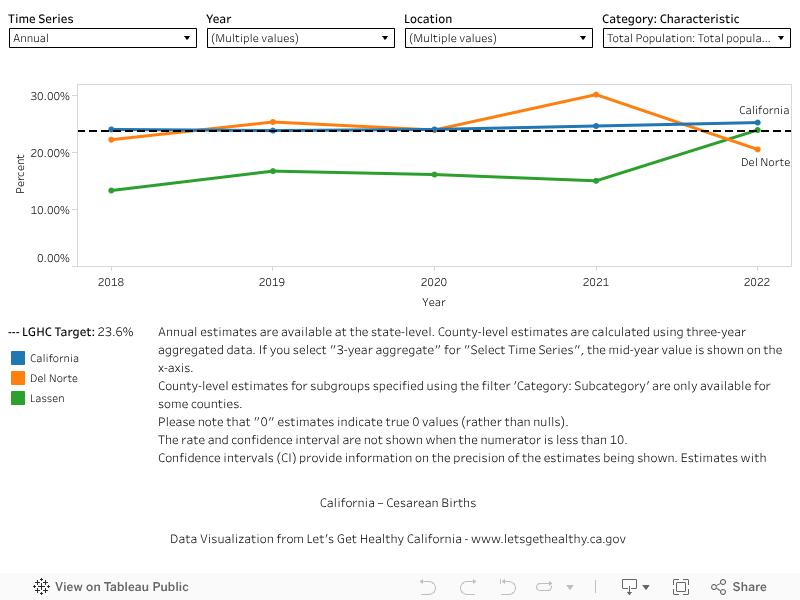Screen dimensions: 800x600
Task: Click the refresh data icon
Action: pos(545,587)
